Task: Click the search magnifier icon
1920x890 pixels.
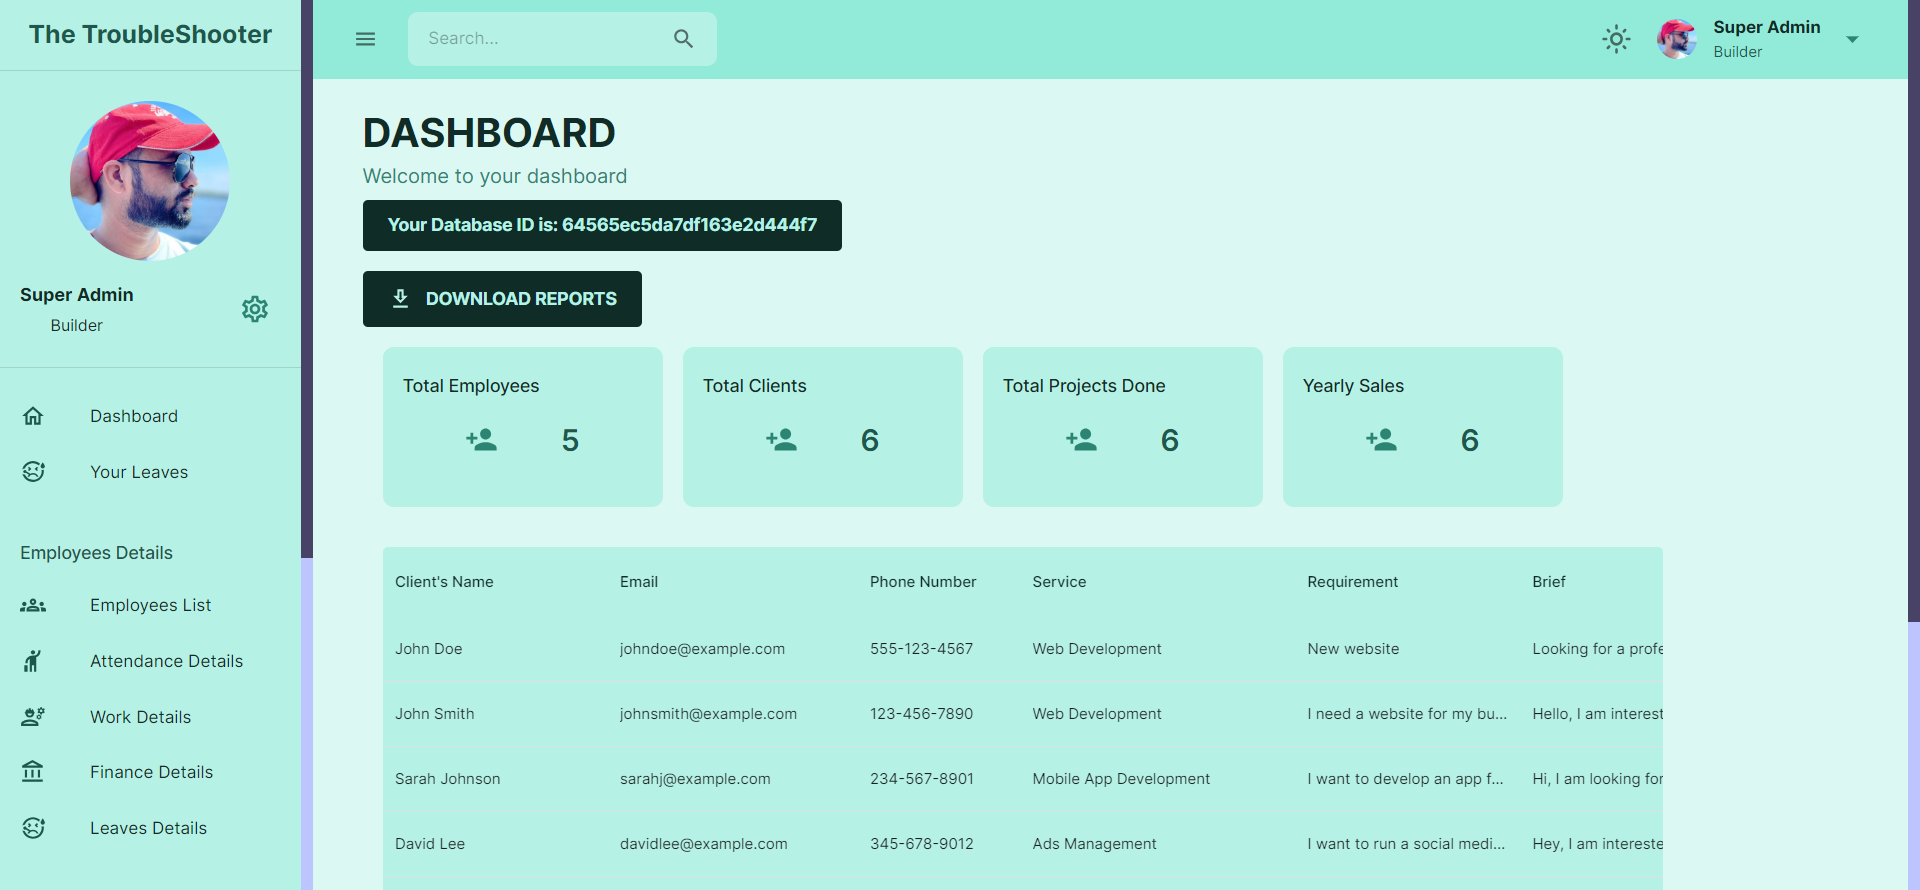Action: (x=683, y=39)
